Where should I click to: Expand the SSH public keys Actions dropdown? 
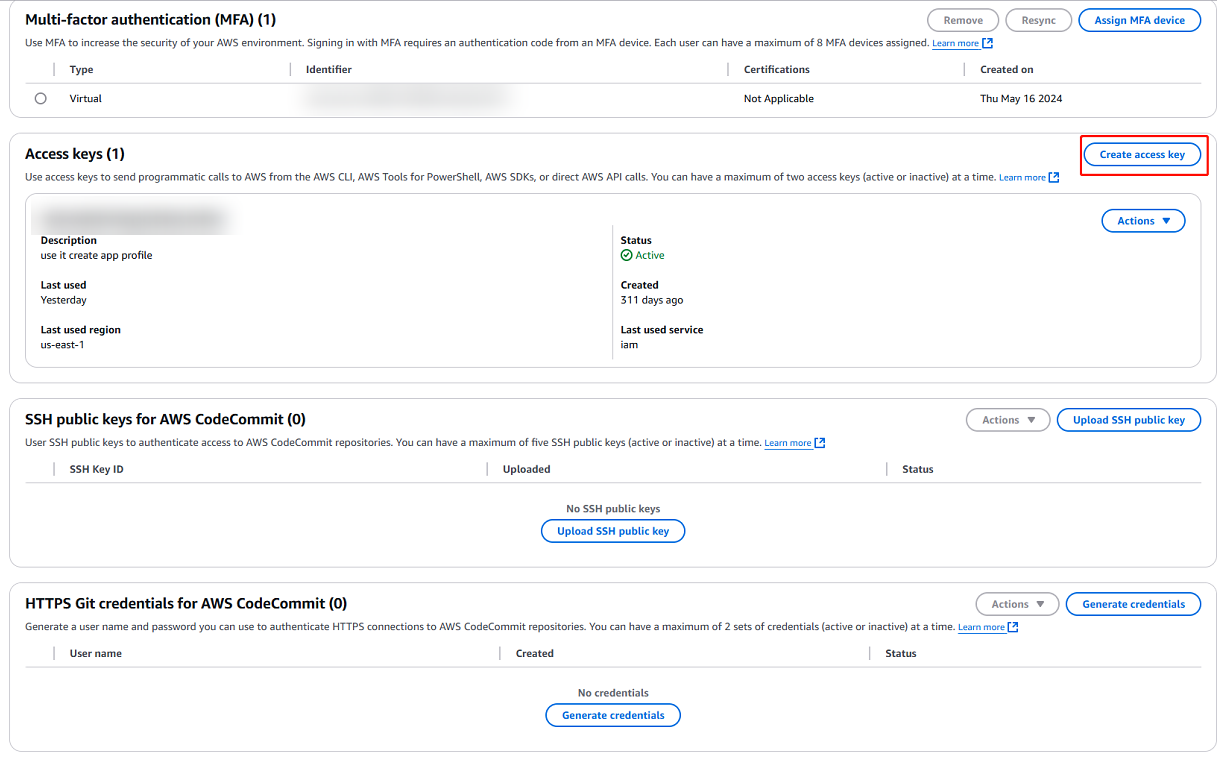point(1007,420)
